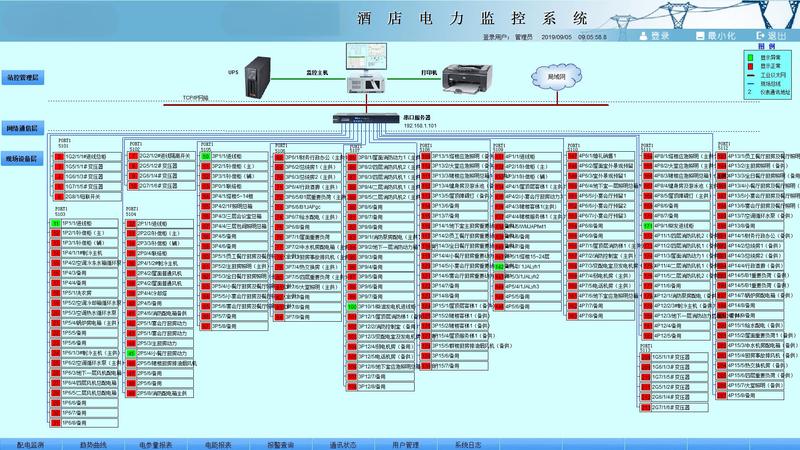The width and height of the screenshot is (800, 450).
Task: Open the 配电监测 menu item
Action: click(32, 443)
